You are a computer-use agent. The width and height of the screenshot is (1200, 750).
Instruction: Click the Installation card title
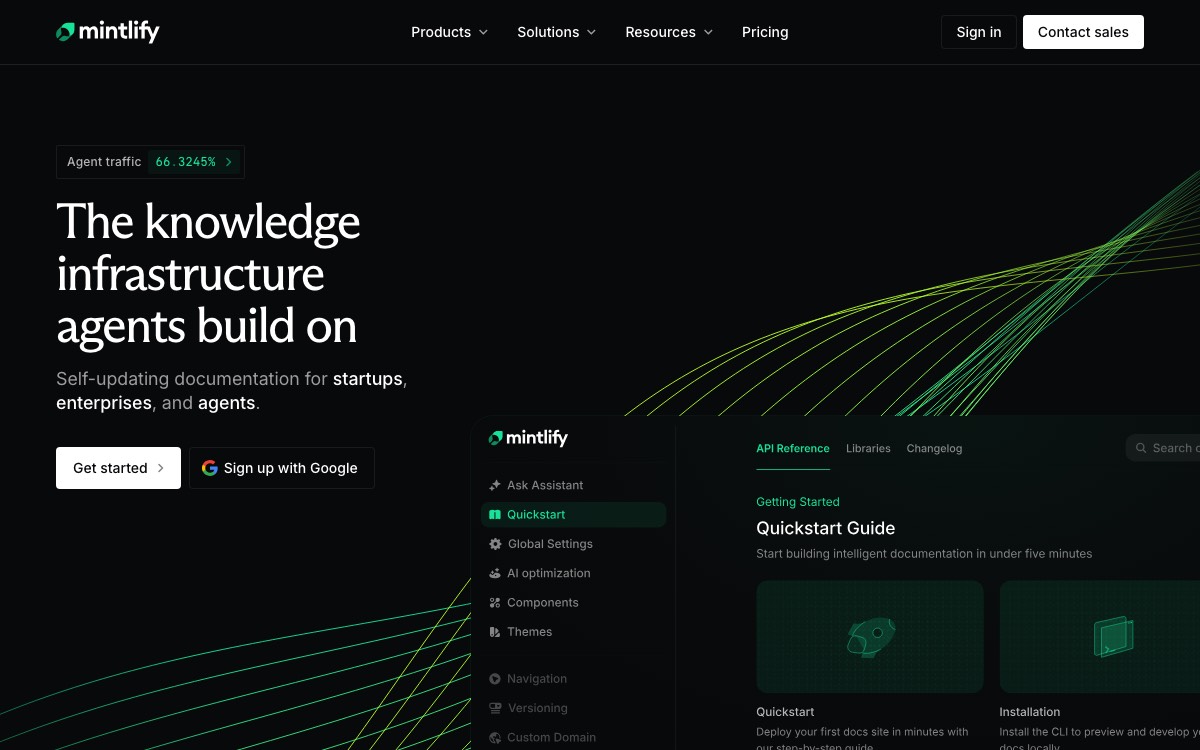coord(1030,712)
